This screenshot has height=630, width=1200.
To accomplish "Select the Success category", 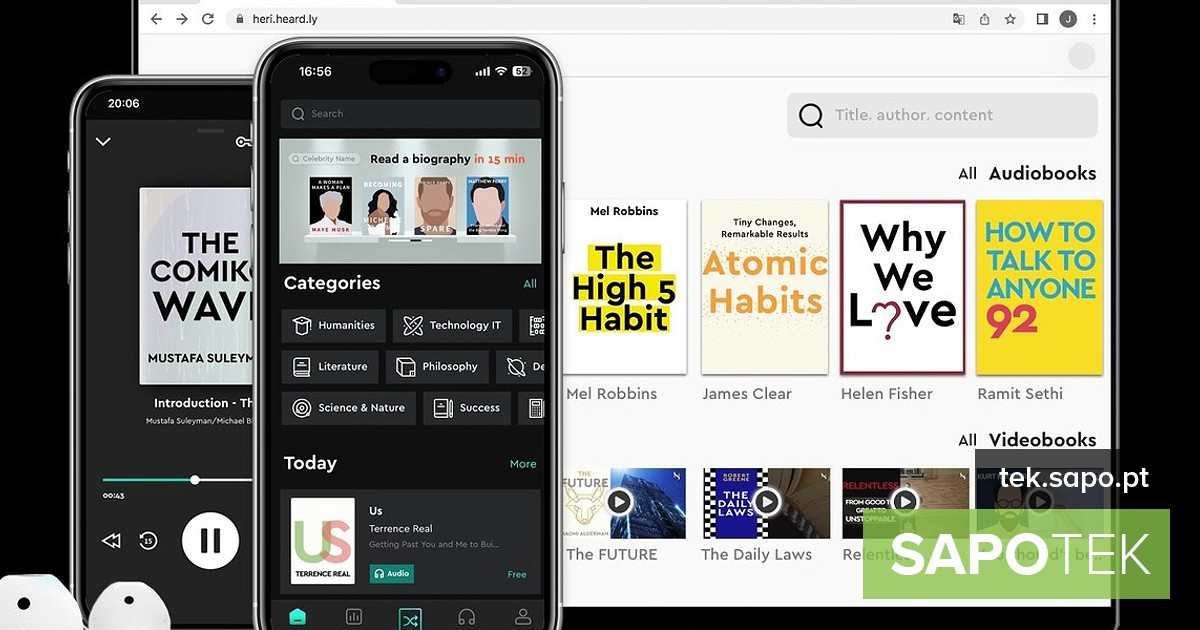I will coord(467,408).
